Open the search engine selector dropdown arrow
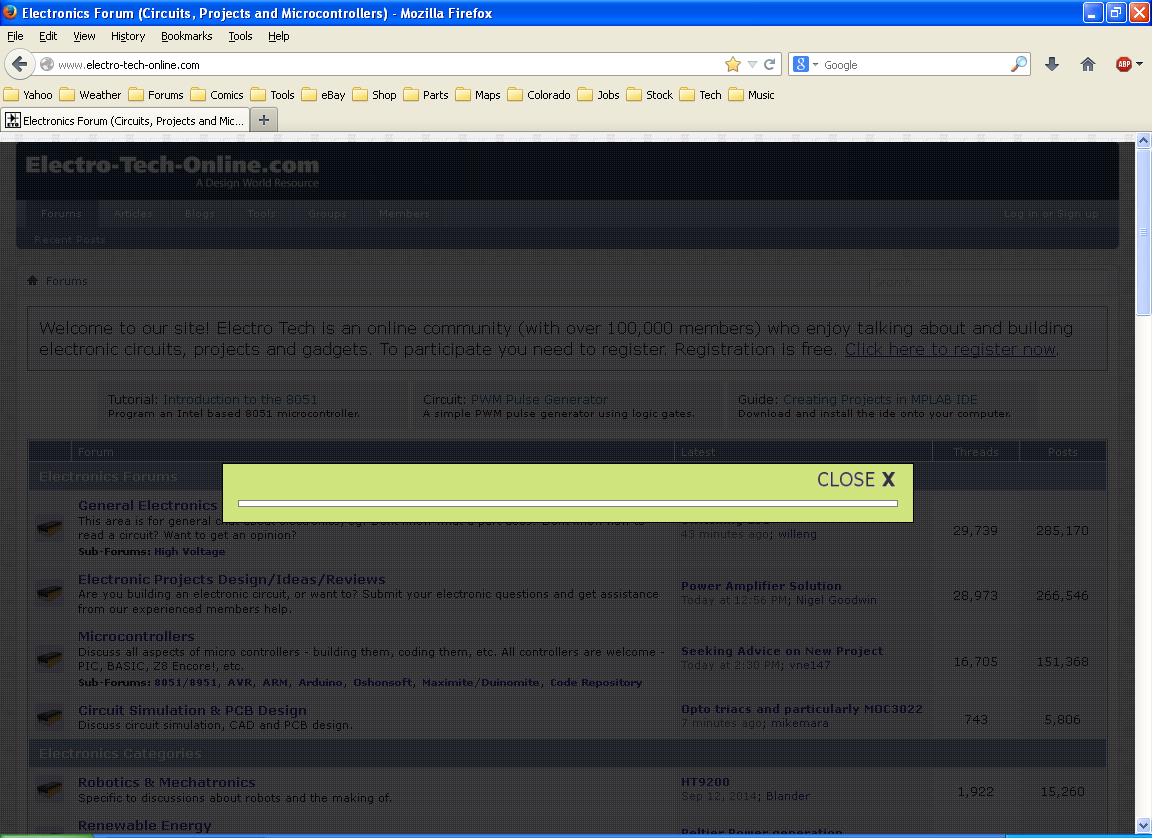 click(815, 65)
